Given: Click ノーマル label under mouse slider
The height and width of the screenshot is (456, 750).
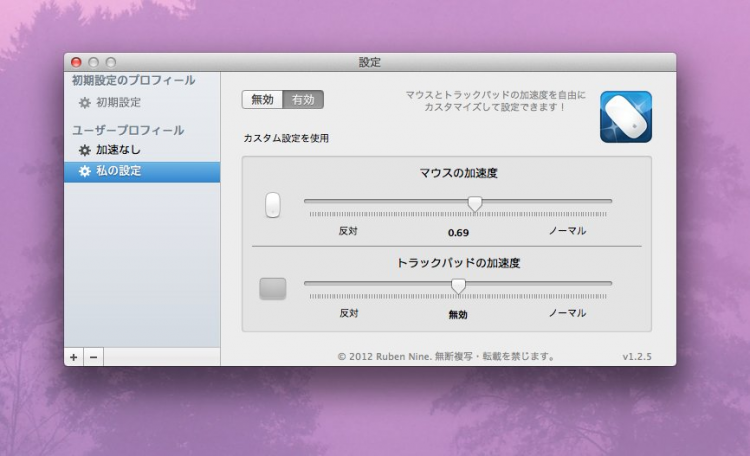Looking at the screenshot, I should [x=567, y=231].
